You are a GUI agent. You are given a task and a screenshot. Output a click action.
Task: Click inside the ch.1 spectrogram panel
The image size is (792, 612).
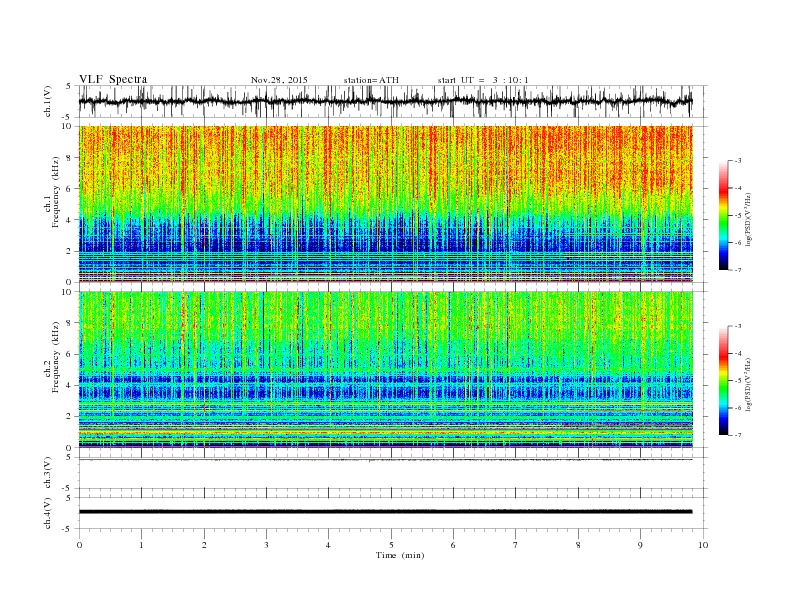pos(385,204)
